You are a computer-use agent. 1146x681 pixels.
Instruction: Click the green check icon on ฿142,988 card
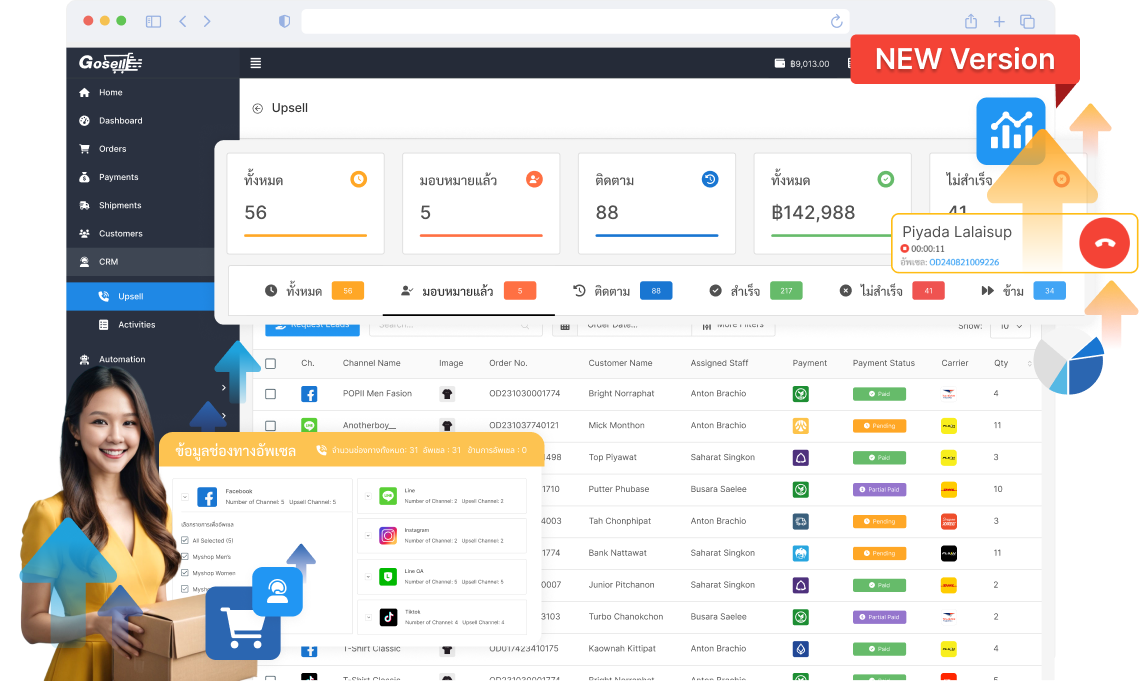885,179
